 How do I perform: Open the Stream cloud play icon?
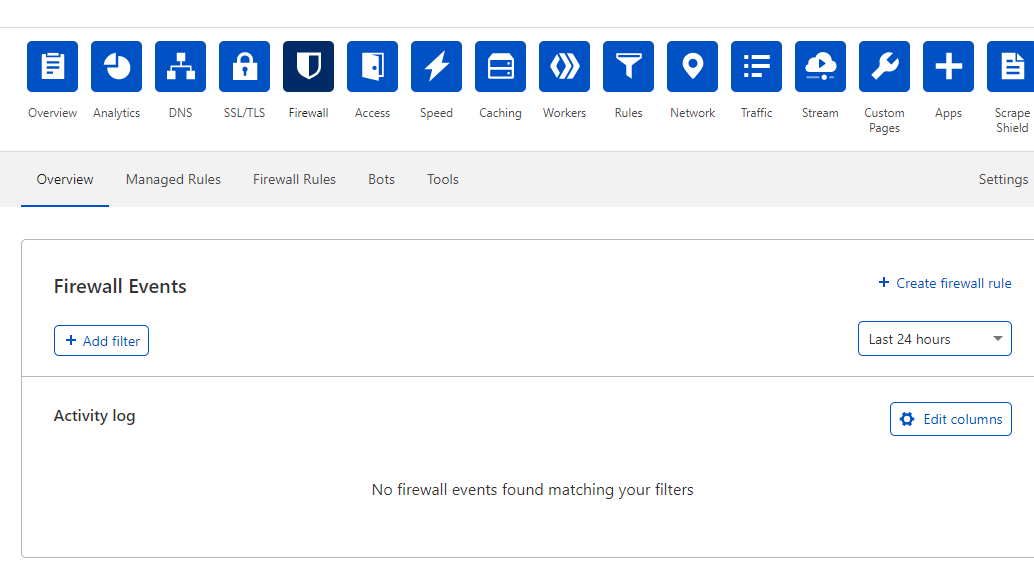tap(820, 67)
